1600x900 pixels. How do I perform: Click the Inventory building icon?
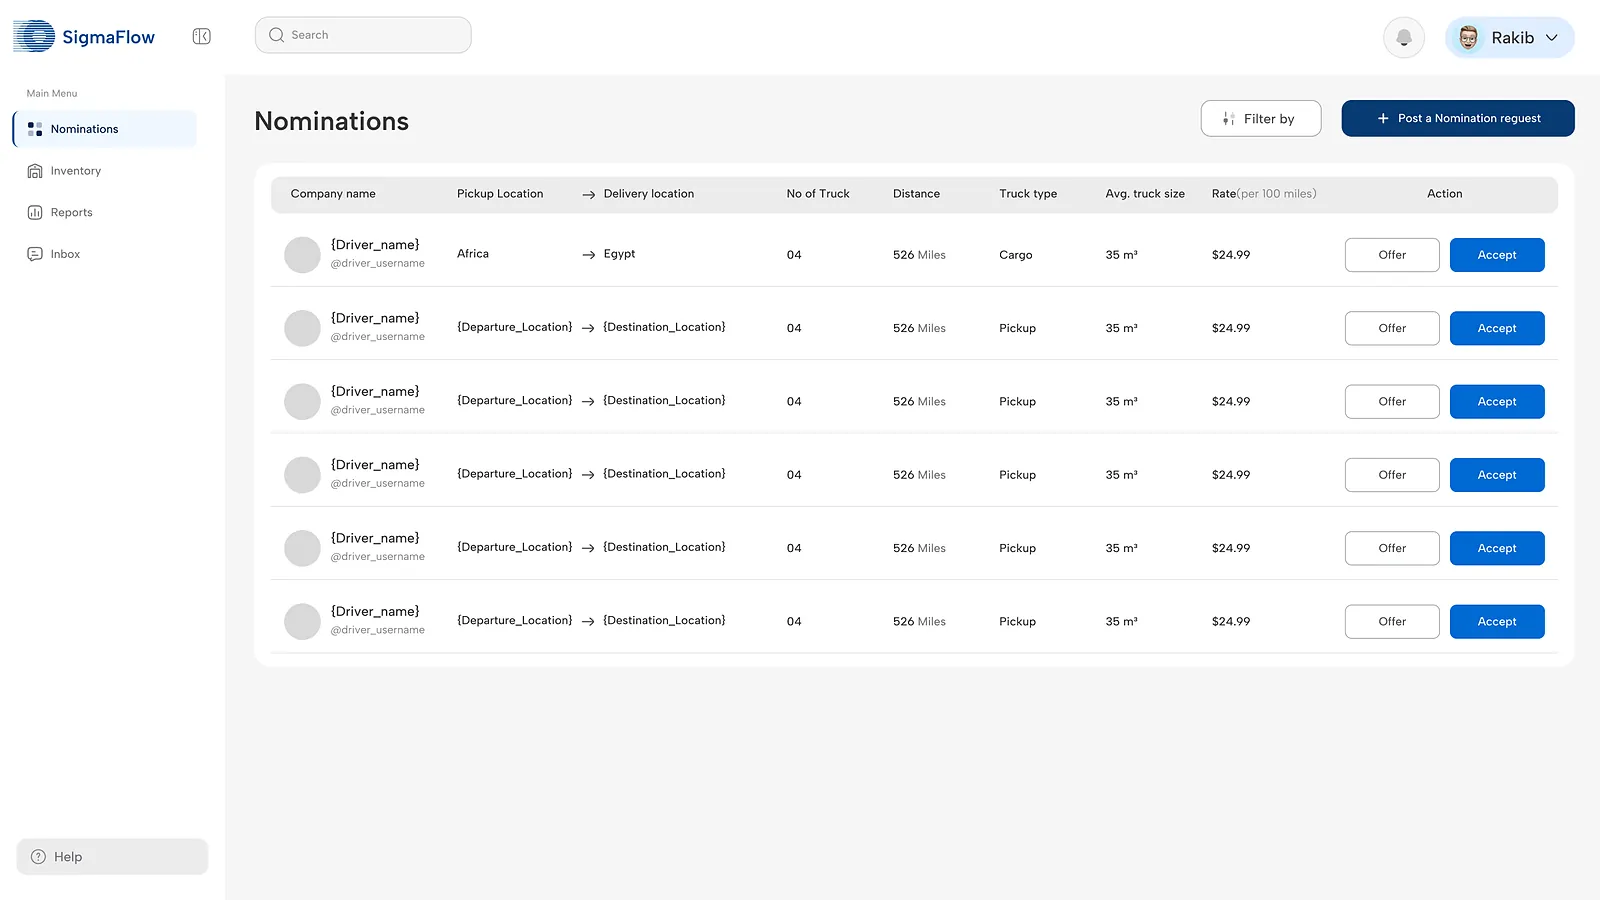(x=35, y=171)
